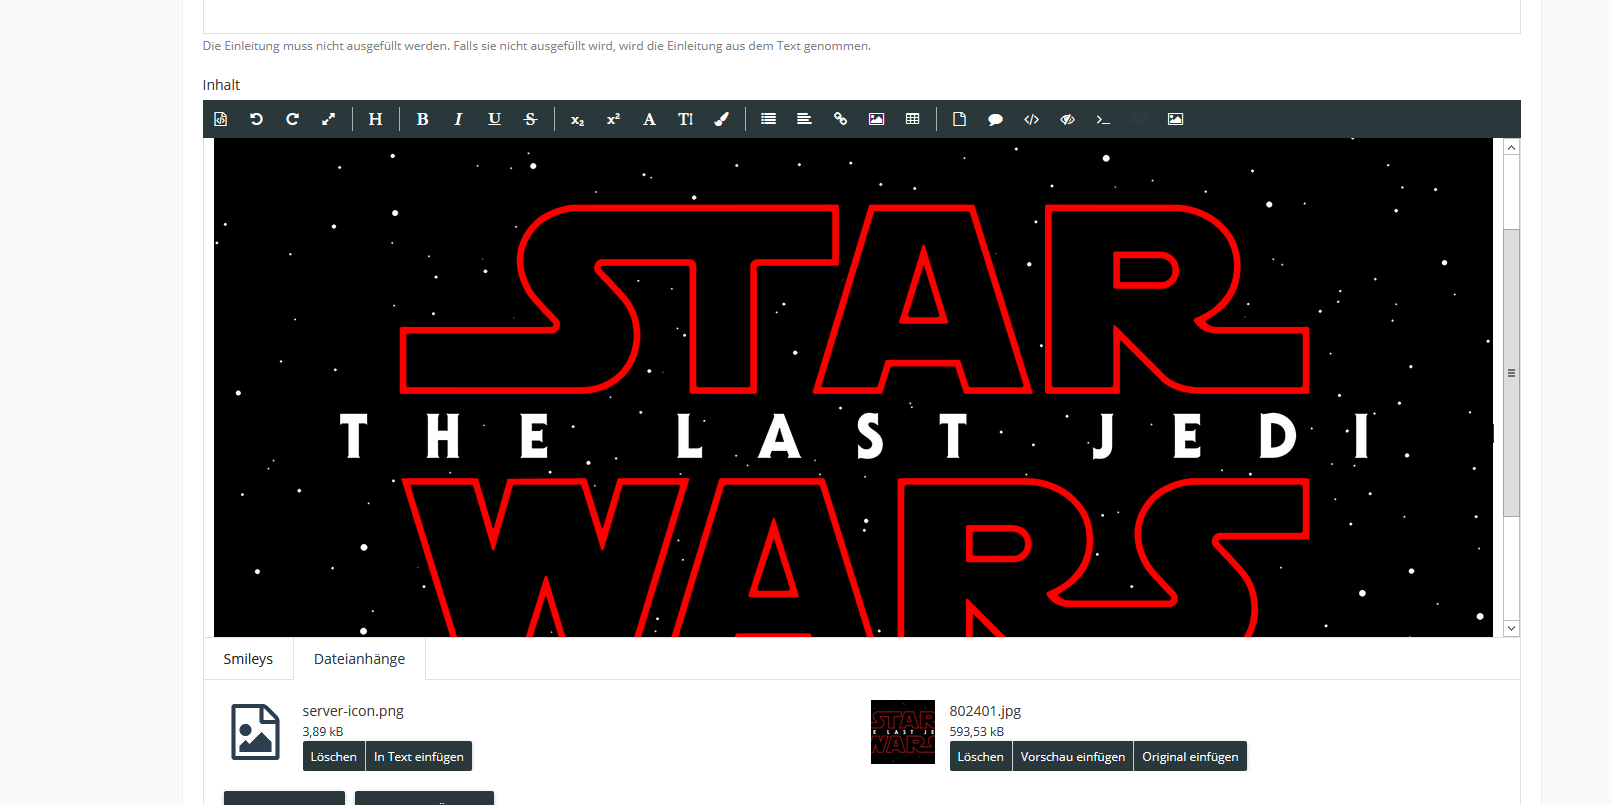The image size is (1612, 805).
Task: Click the server-icon.png file name
Action: tap(353, 711)
